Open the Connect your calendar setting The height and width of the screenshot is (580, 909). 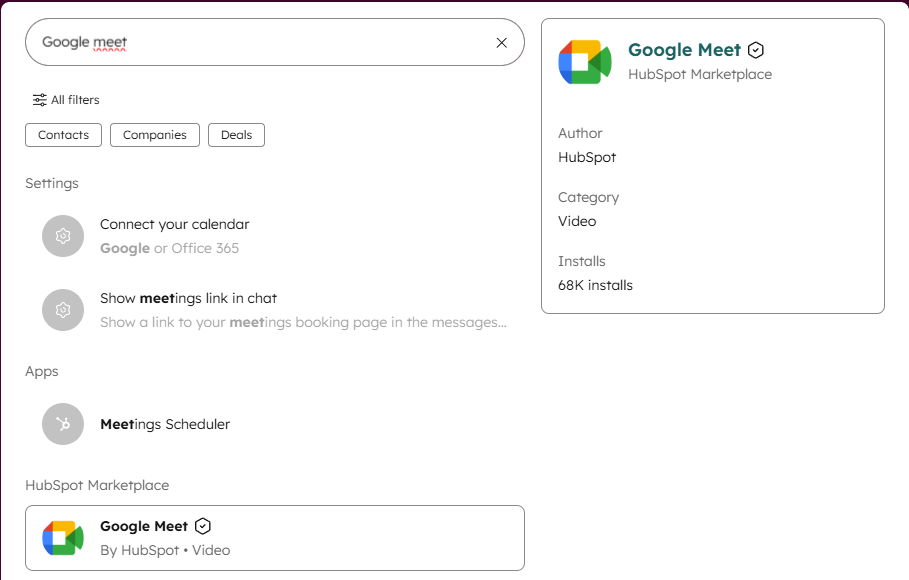(175, 225)
